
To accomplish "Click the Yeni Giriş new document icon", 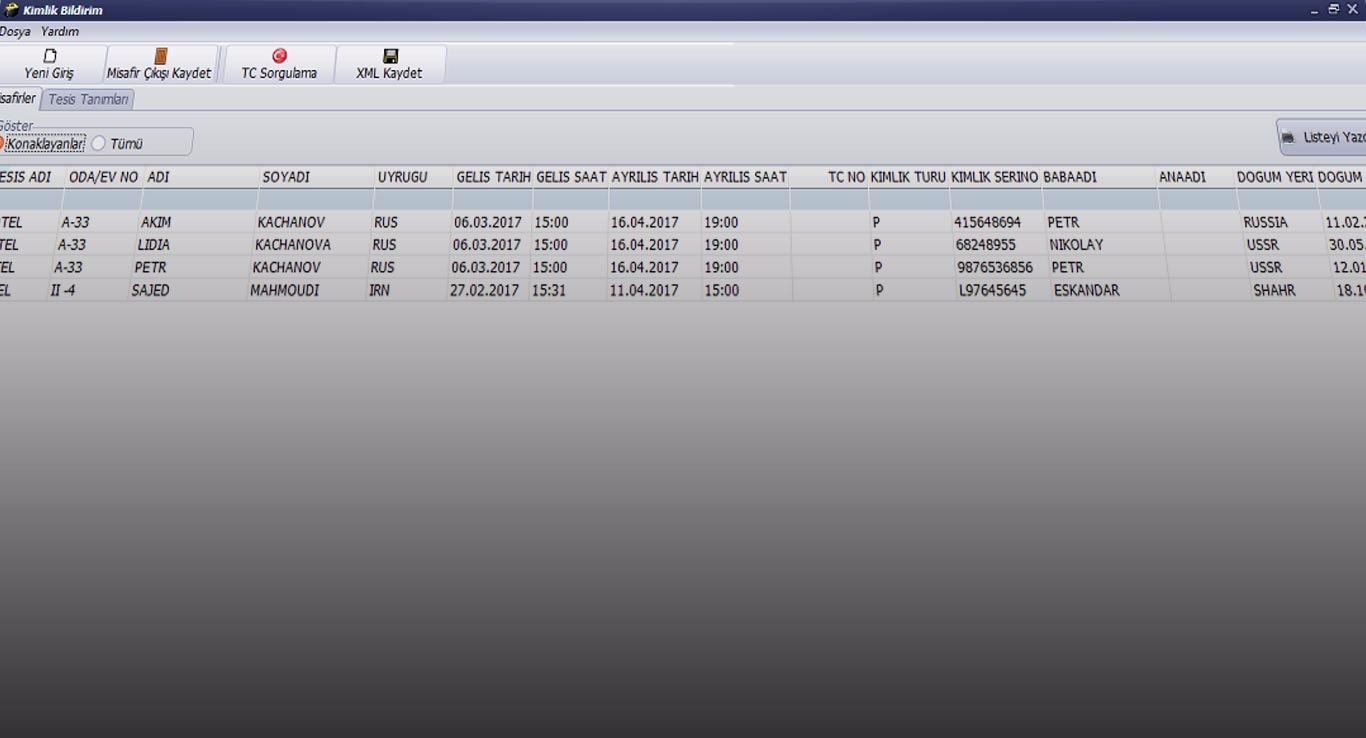I will [50, 56].
